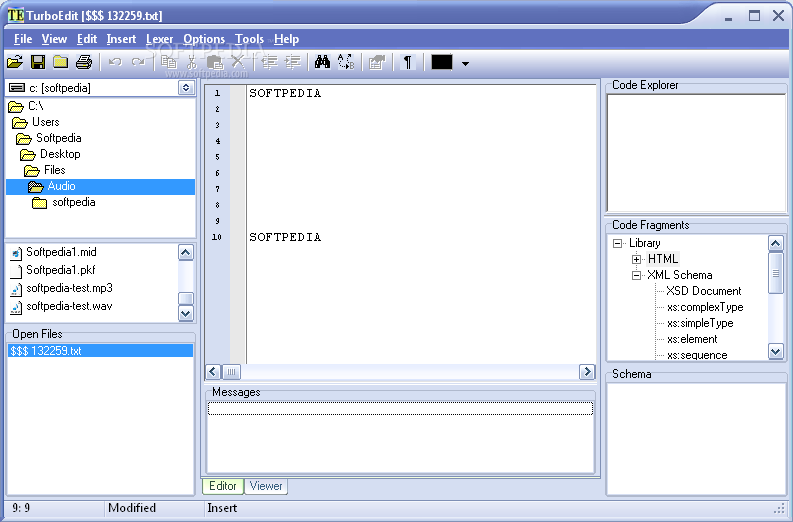Click file list scroll up arrow
The height and width of the screenshot is (522, 793).
coord(186,252)
